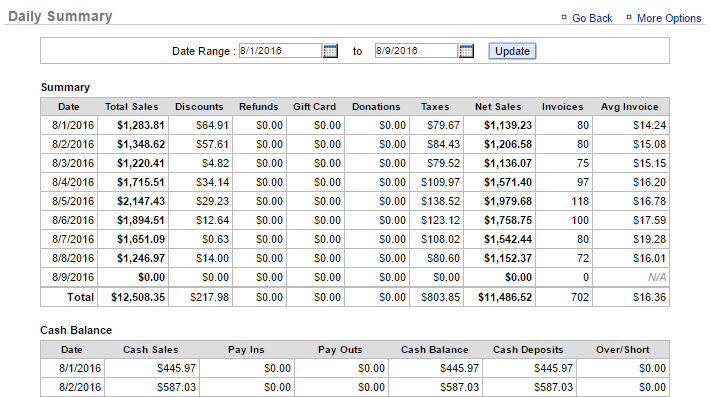The height and width of the screenshot is (397, 710).
Task: Click the Refunds column header
Action: [x=259, y=107]
